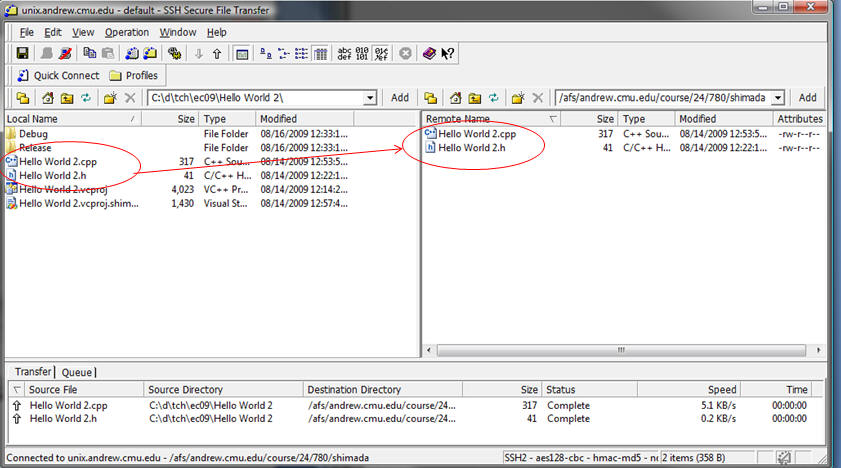This screenshot has height=468, width=841.
Task: Open the View menu
Action: click(83, 32)
